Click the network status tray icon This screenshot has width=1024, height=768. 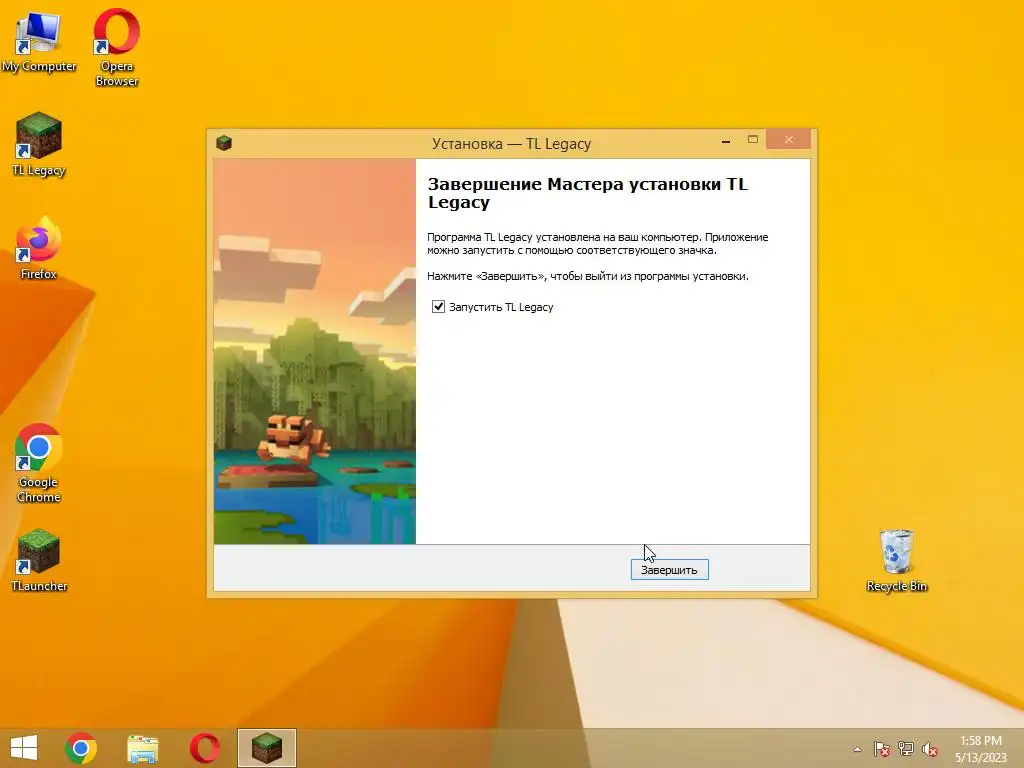click(x=906, y=749)
